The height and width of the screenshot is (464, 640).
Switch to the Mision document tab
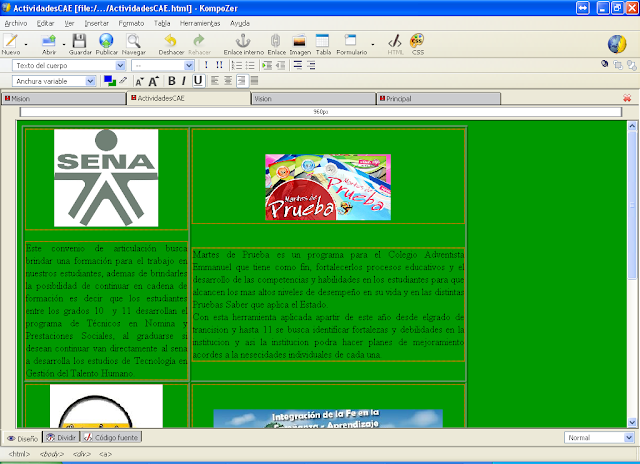[x=64, y=99]
